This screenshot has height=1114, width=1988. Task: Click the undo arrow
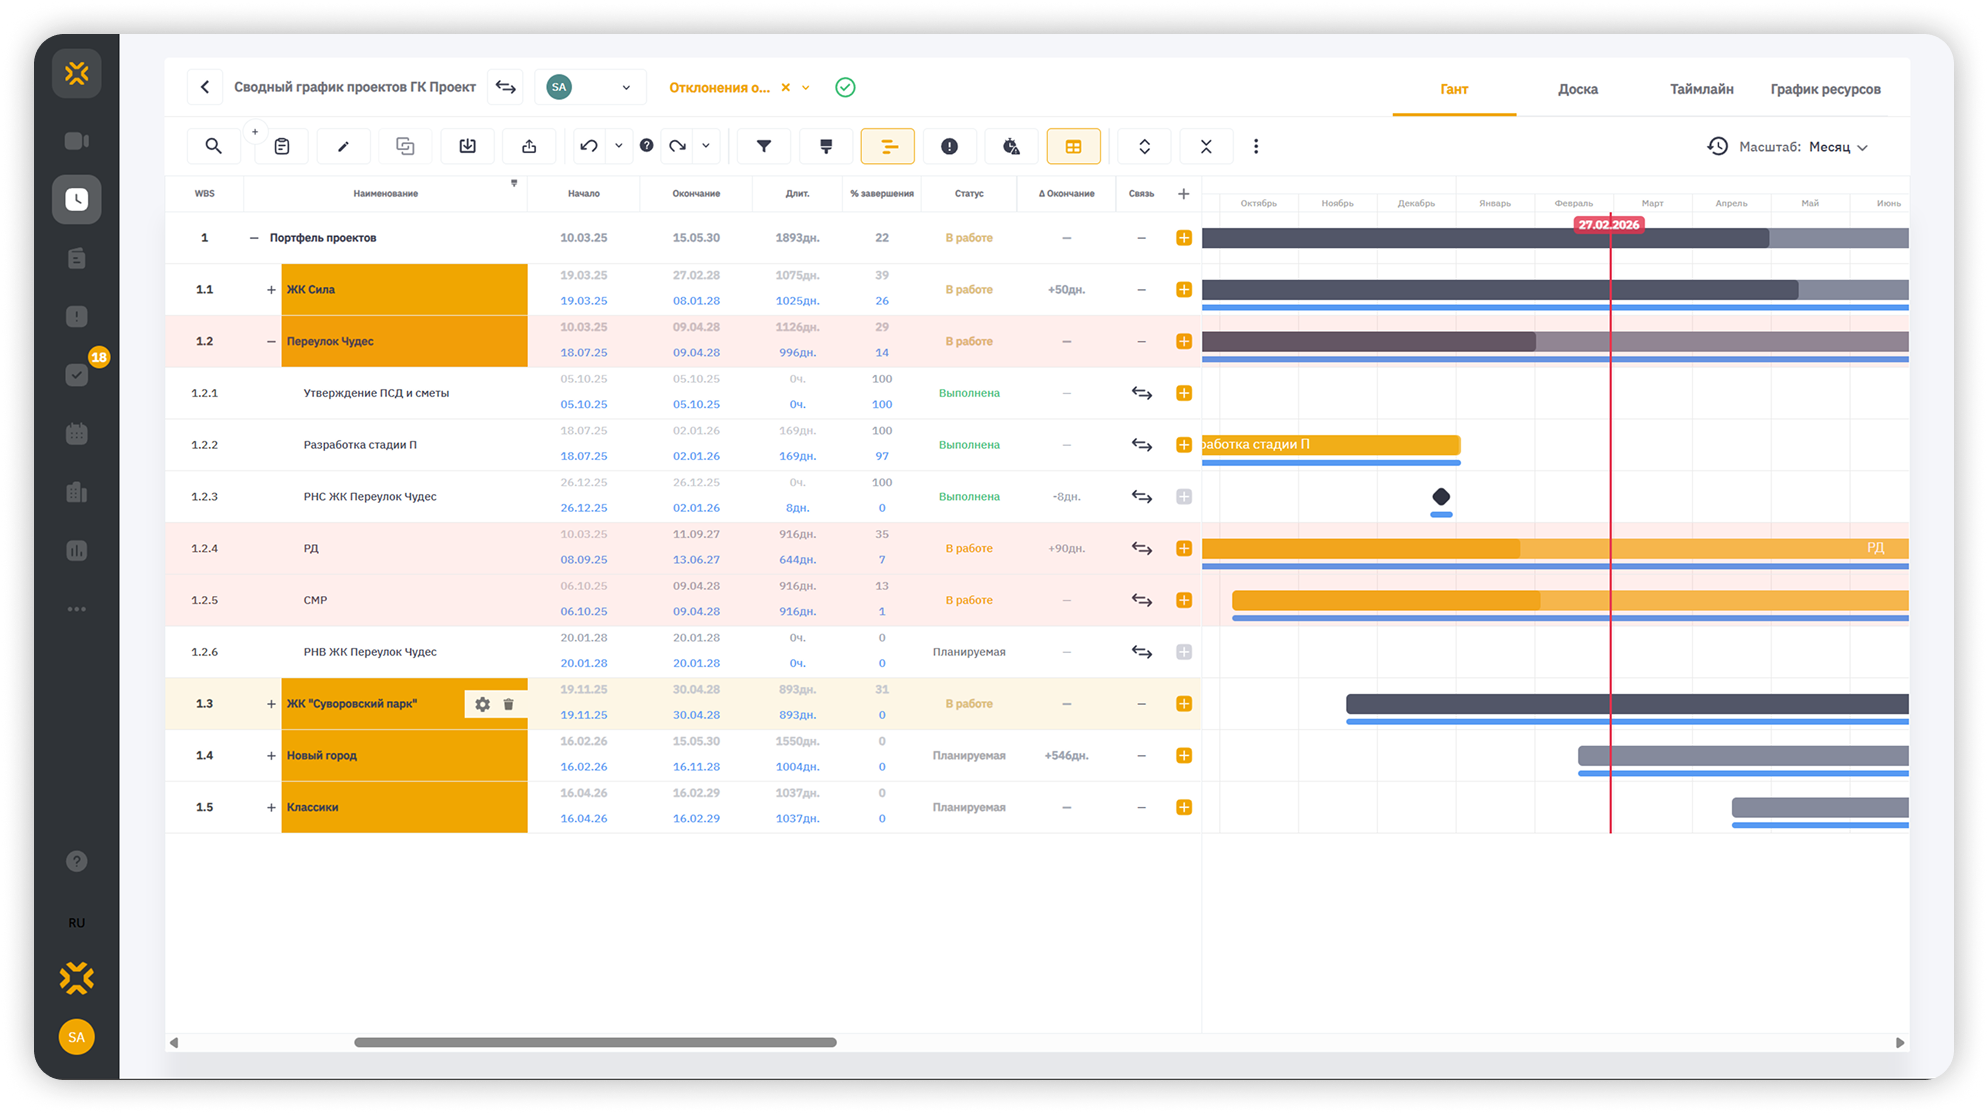589,146
